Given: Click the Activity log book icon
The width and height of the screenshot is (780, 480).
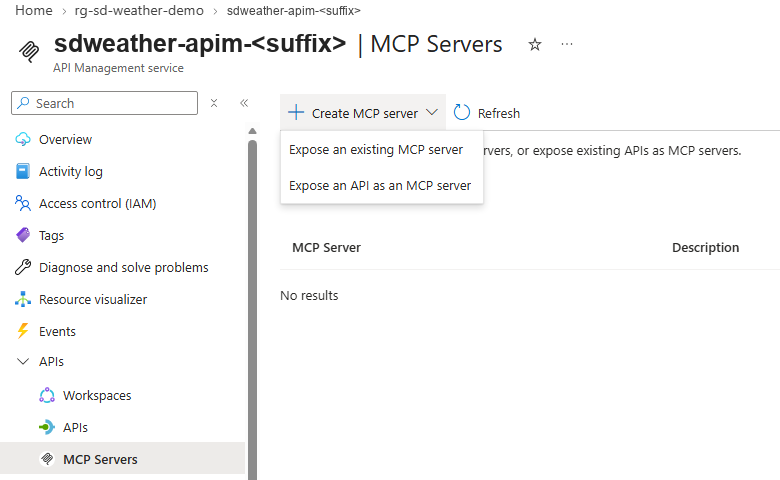Looking at the screenshot, I should [23, 171].
